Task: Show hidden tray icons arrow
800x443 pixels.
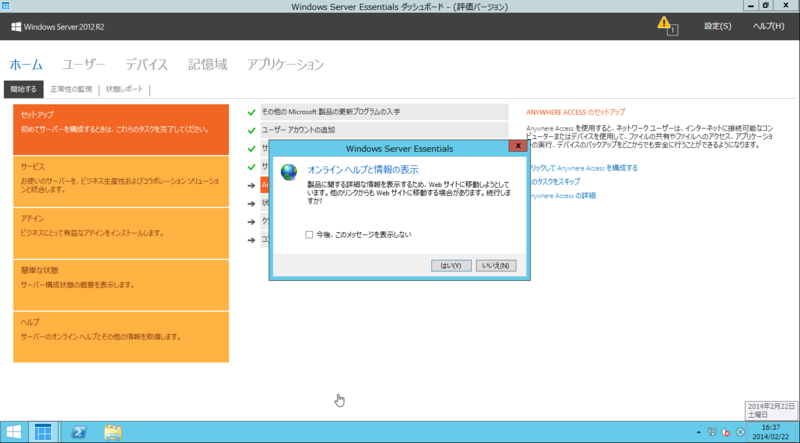Action: point(698,432)
